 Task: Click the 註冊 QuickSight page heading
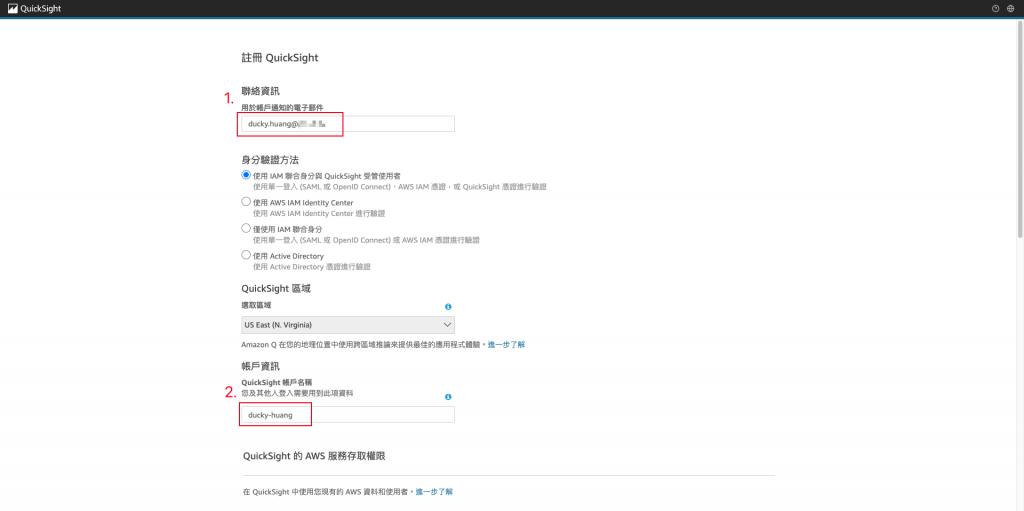tap(280, 58)
